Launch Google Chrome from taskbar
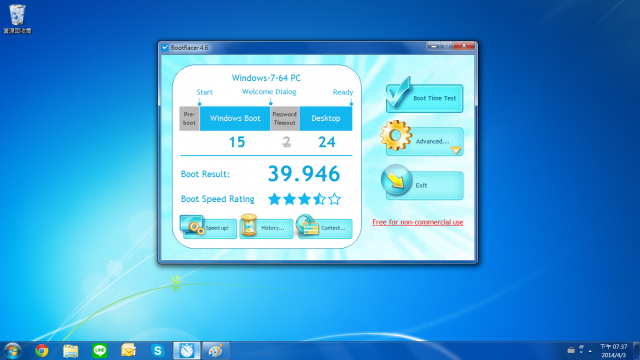The height and width of the screenshot is (360, 640). coord(41,351)
